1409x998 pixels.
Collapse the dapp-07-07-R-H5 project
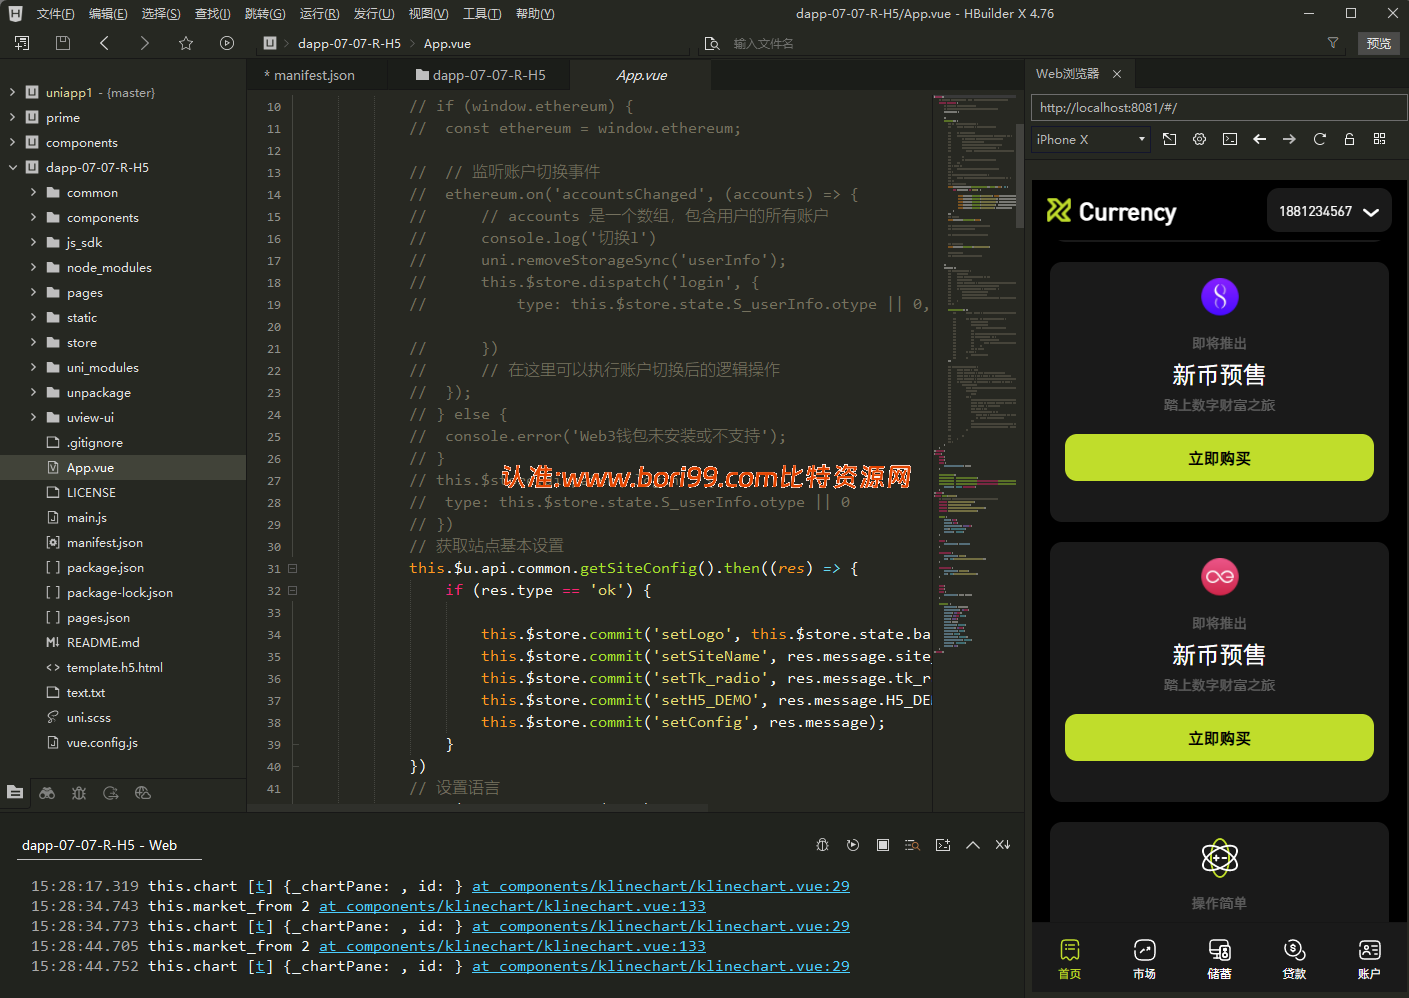(x=12, y=167)
